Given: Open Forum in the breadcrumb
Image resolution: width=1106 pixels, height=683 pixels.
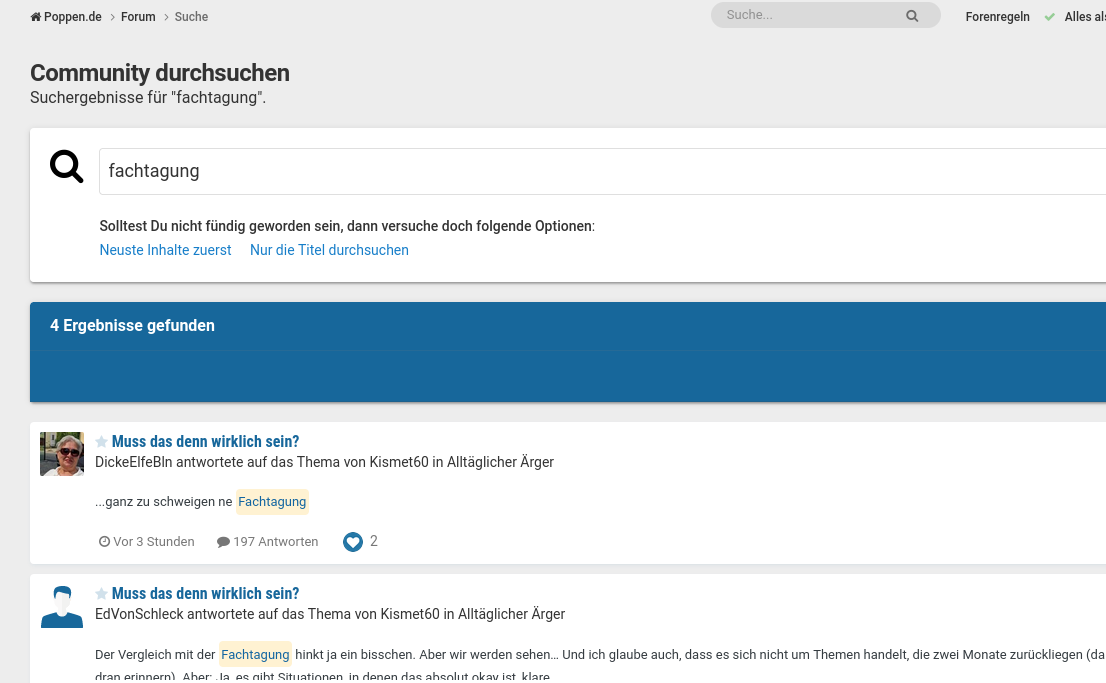Looking at the screenshot, I should point(138,17).
